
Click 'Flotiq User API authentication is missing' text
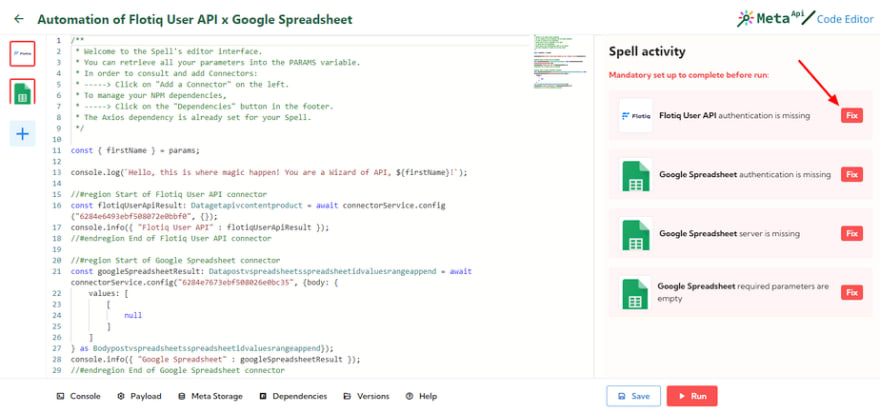[735, 116]
